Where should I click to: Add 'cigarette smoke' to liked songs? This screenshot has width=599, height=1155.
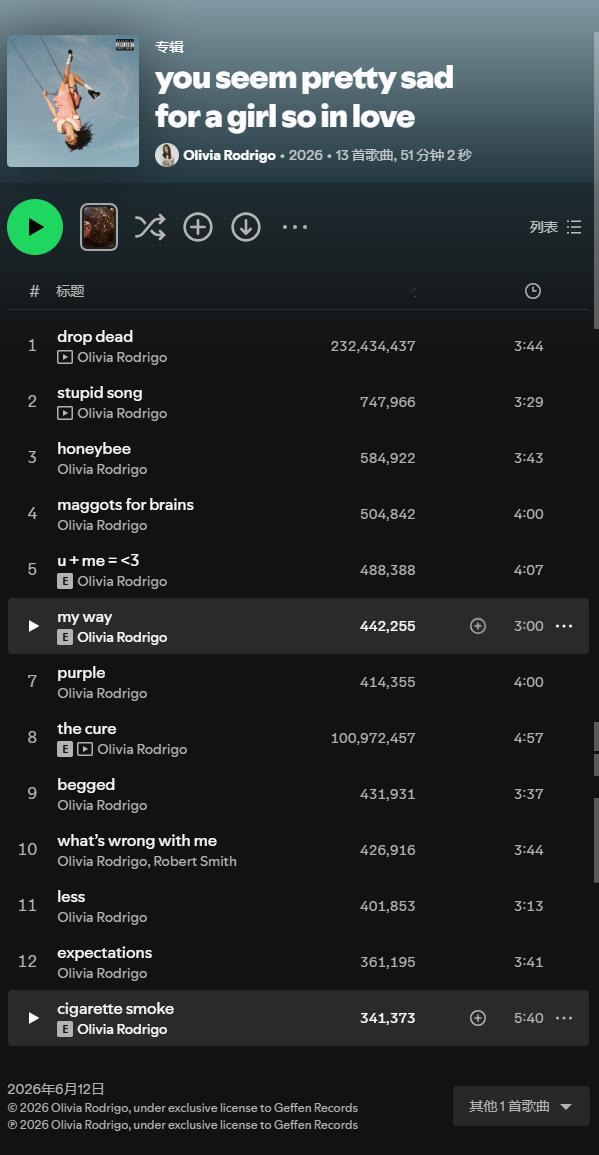(478, 1018)
